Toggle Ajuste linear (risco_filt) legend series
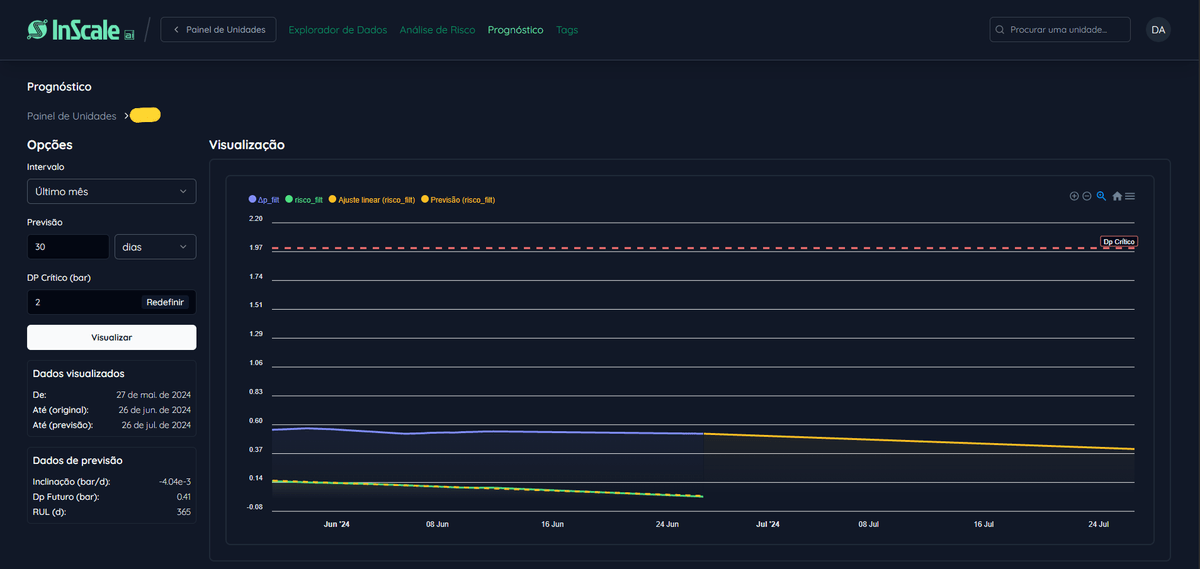 (371, 200)
